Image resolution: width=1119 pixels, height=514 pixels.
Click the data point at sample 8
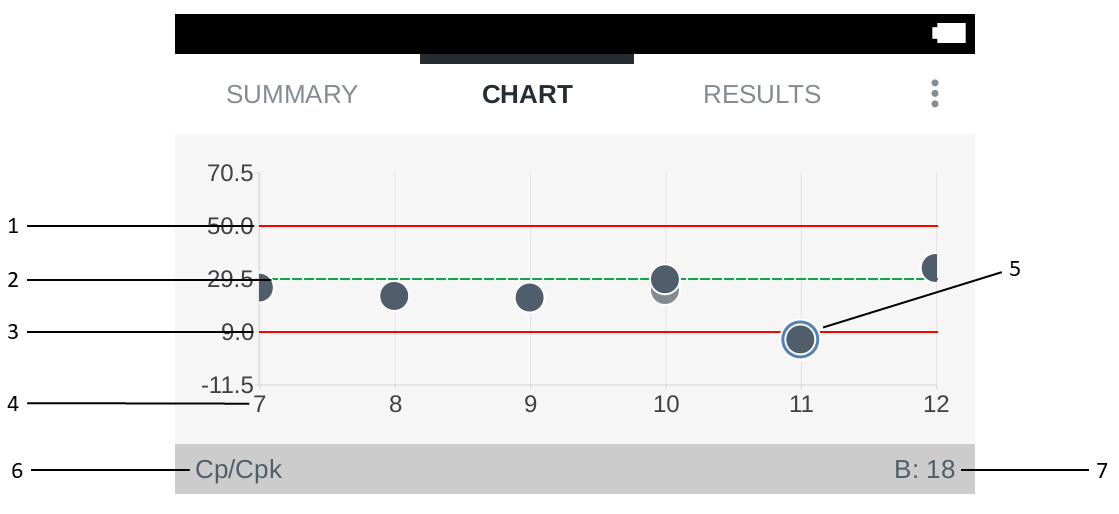(395, 296)
